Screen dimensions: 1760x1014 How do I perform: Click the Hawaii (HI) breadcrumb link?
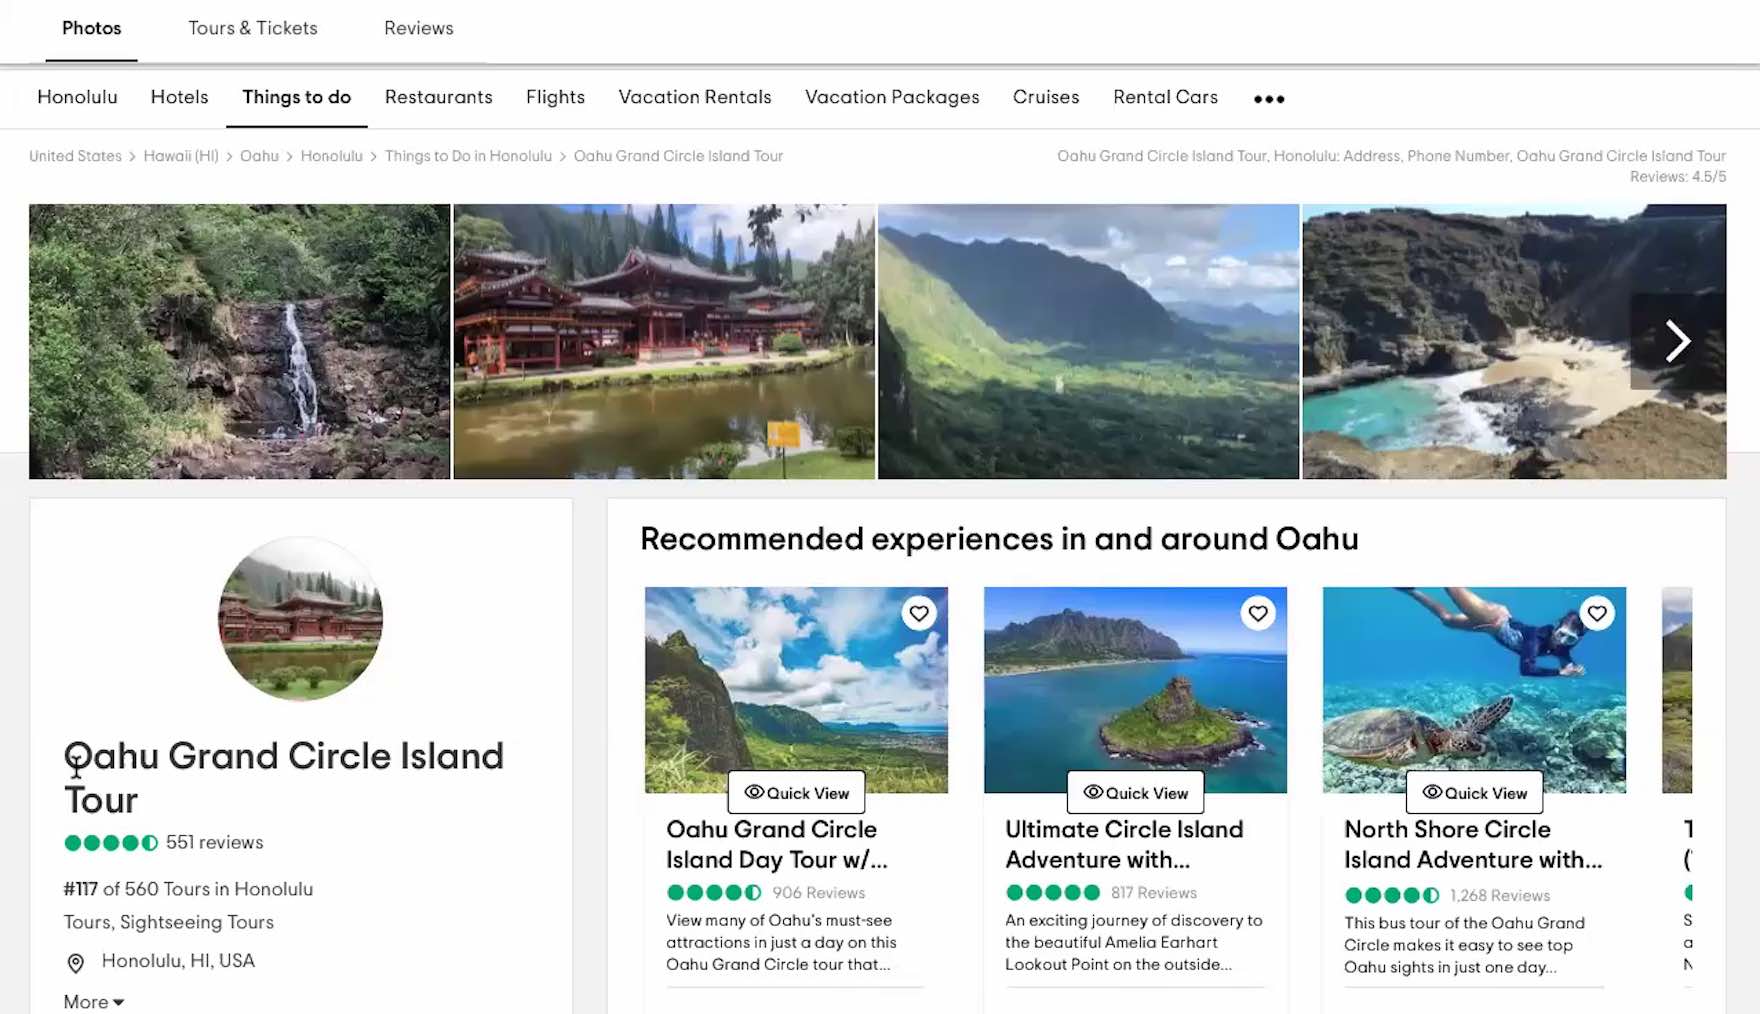click(x=181, y=156)
